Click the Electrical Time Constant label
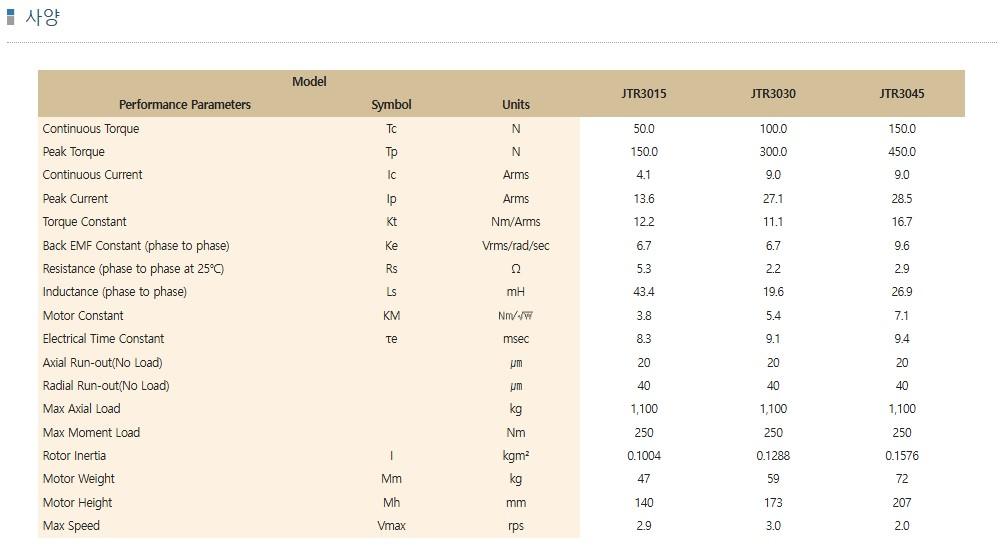1002x554 pixels. (x=104, y=339)
